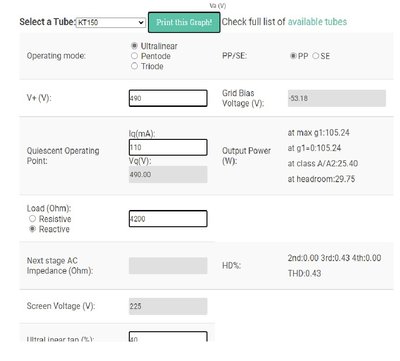Click the KT150 dropdown arrow

[x=141, y=22]
